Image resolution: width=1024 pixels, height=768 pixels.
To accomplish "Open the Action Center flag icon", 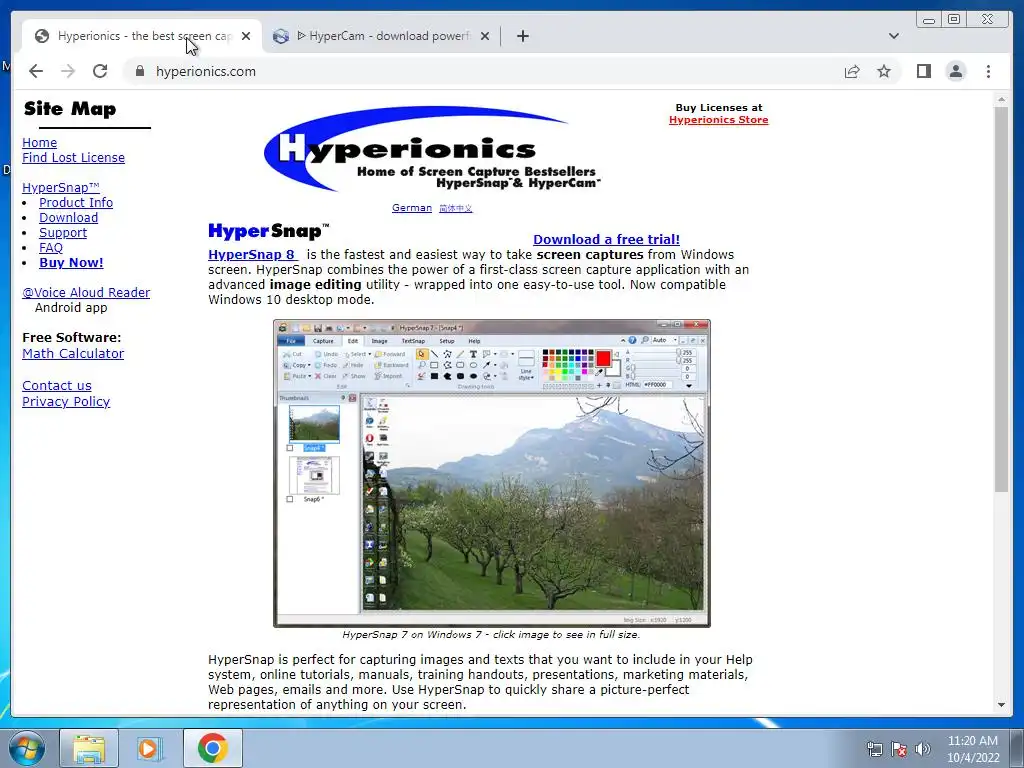I will pyautogui.click(x=899, y=749).
